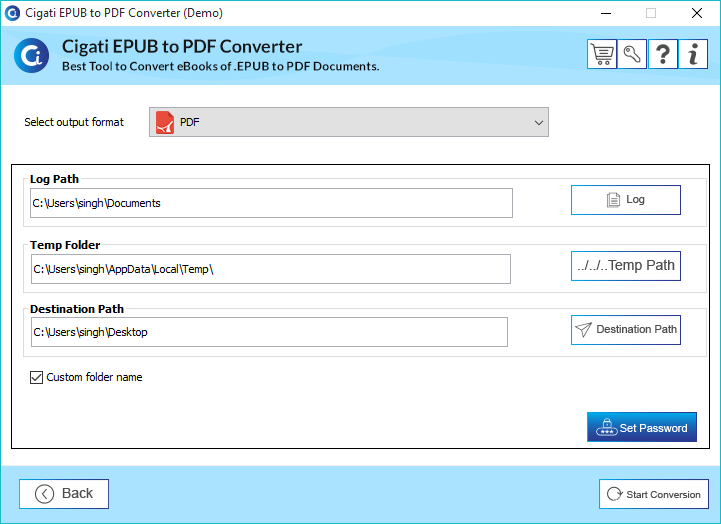Go Back to previous step
The width and height of the screenshot is (721, 524).
(x=64, y=494)
